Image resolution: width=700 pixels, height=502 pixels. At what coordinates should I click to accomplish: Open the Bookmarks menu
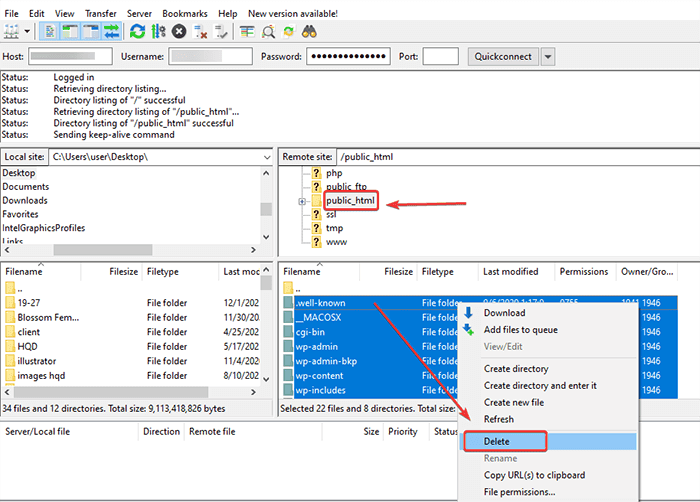point(188,14)
